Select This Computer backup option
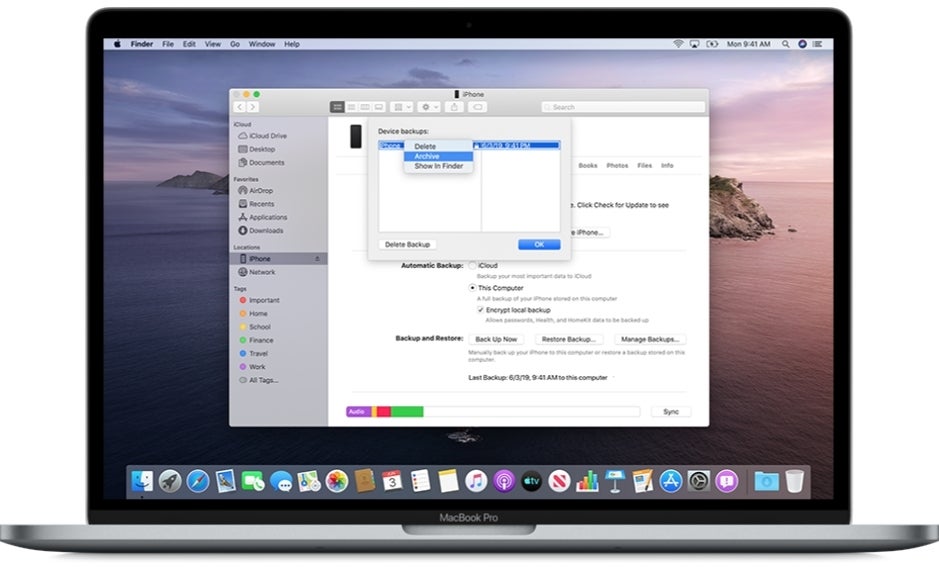The image size is (939, 567). 472,288
